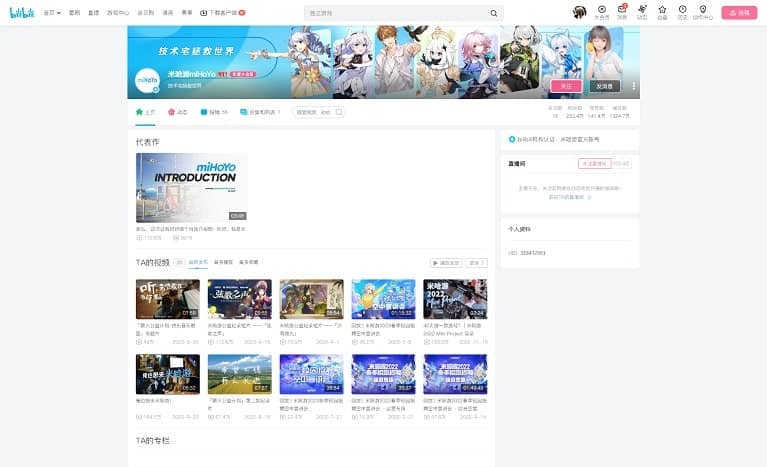Click the miHoYo round profile avatar on banner

[x=147, y=80]
